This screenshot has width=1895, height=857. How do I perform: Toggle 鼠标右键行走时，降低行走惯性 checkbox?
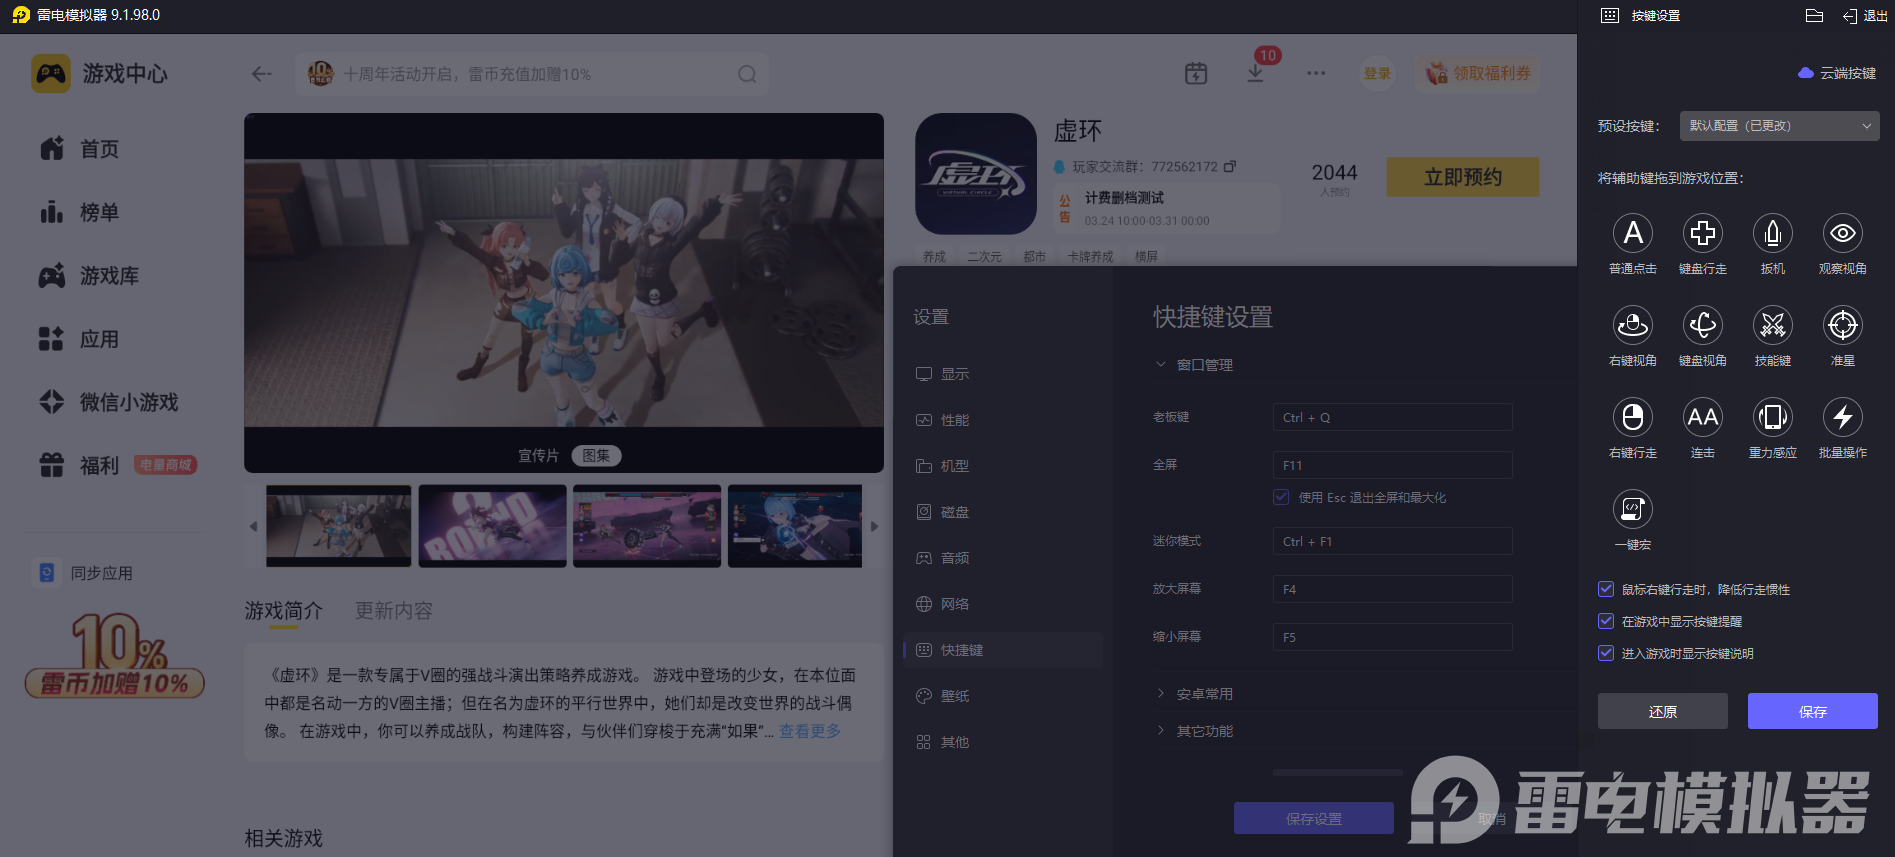pos(1606,590)
